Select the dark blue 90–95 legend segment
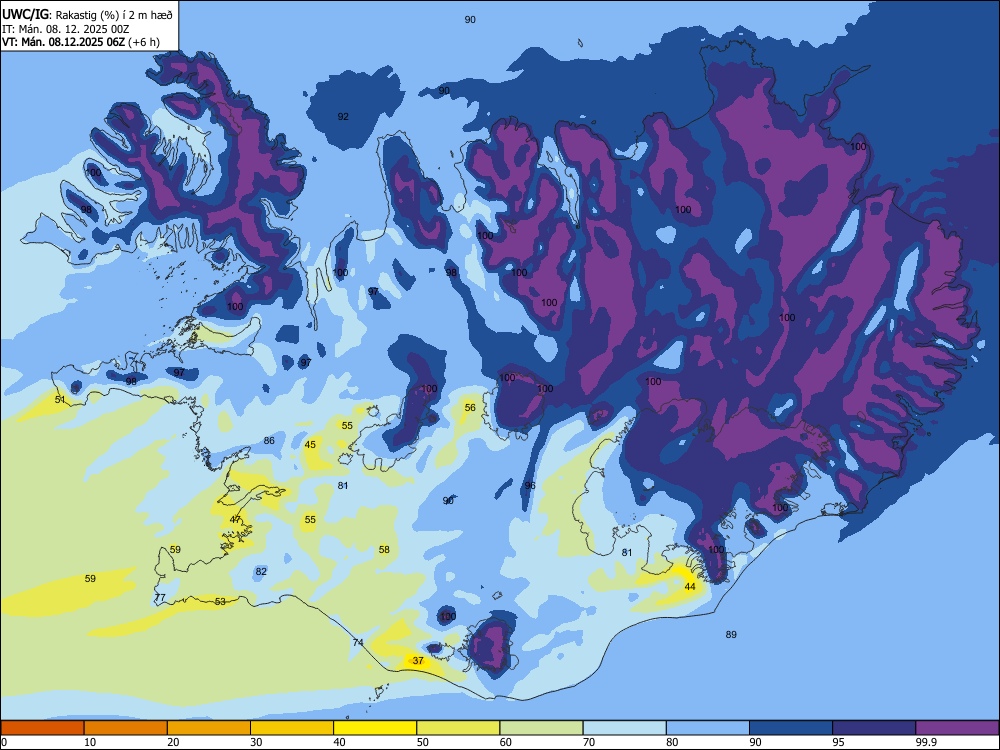The width and height of the screenshot is (1000, 750). 791,728
